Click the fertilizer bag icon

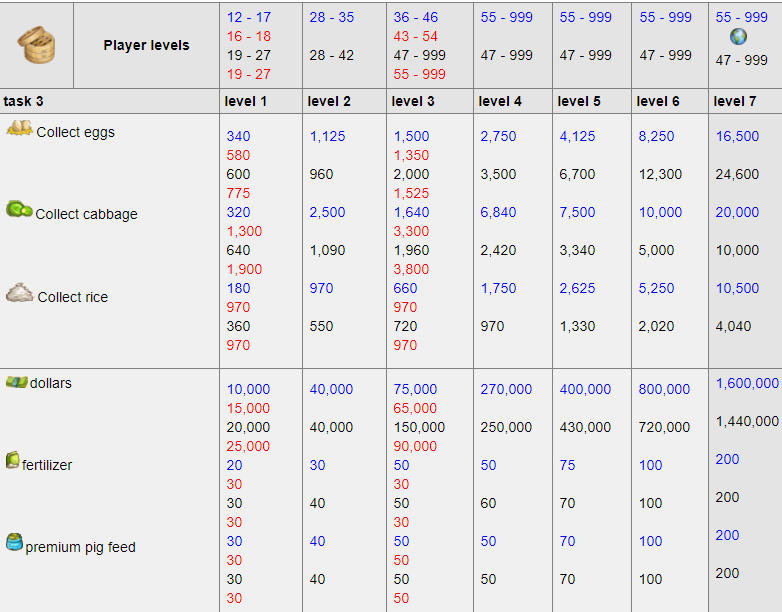click(x=12, y=460)
